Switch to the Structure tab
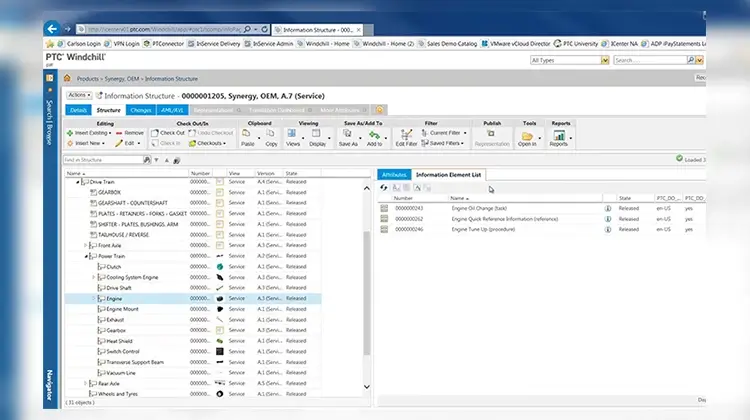750x420 pixels. pyautogui.click(x=109, y=110)
